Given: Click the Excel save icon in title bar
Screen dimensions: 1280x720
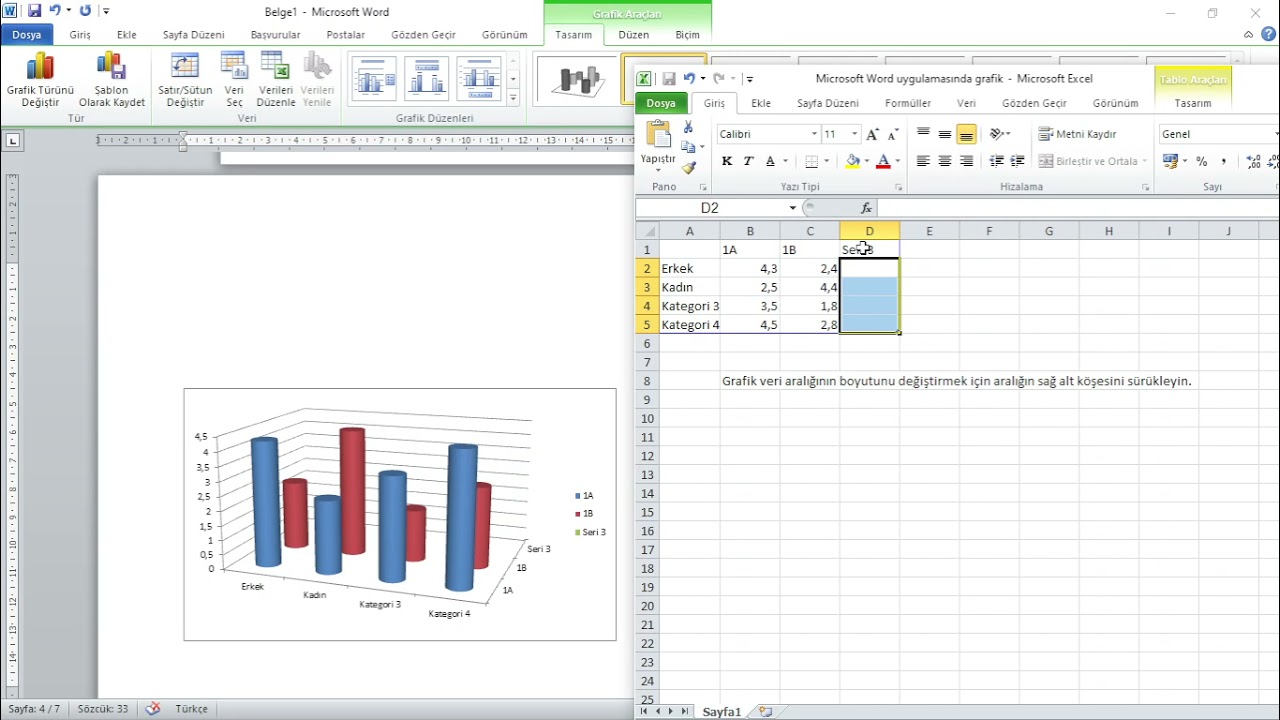Looking at the screenshot, I should pos(668,78).
